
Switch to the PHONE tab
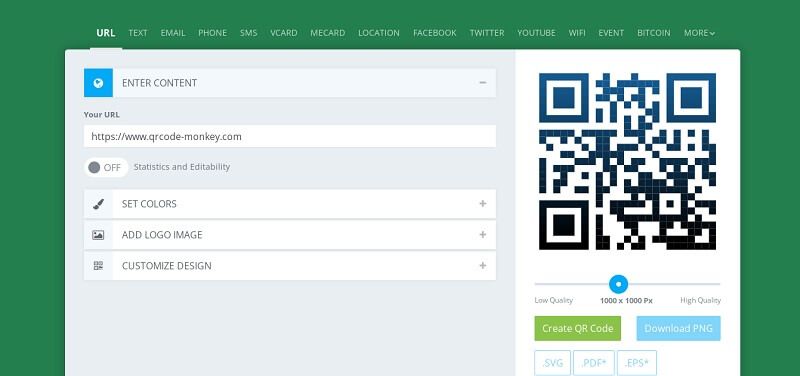click(212, 33)
